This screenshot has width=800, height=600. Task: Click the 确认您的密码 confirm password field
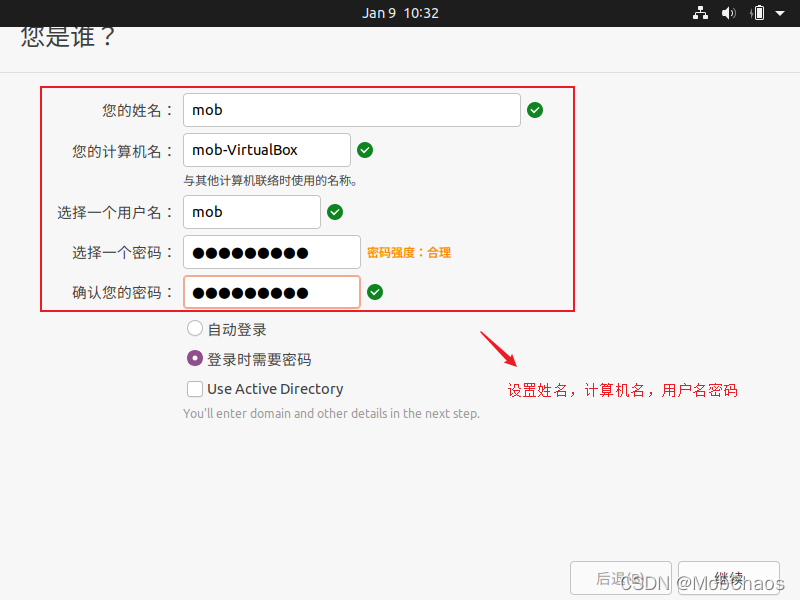(272, 292)
